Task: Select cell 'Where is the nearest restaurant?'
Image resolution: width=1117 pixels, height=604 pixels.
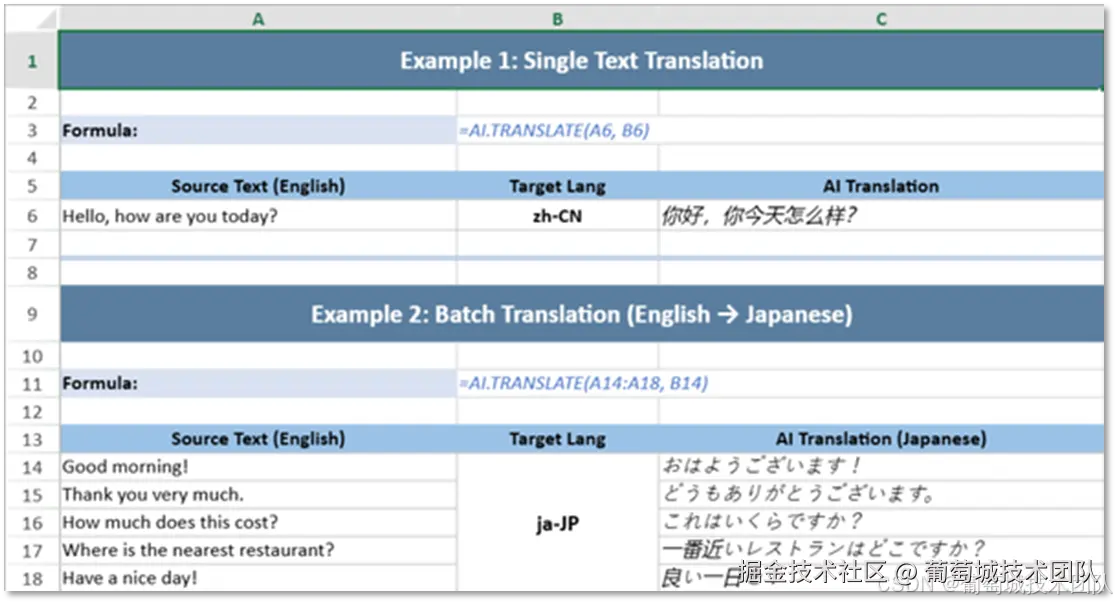Action: click(258, 551)
